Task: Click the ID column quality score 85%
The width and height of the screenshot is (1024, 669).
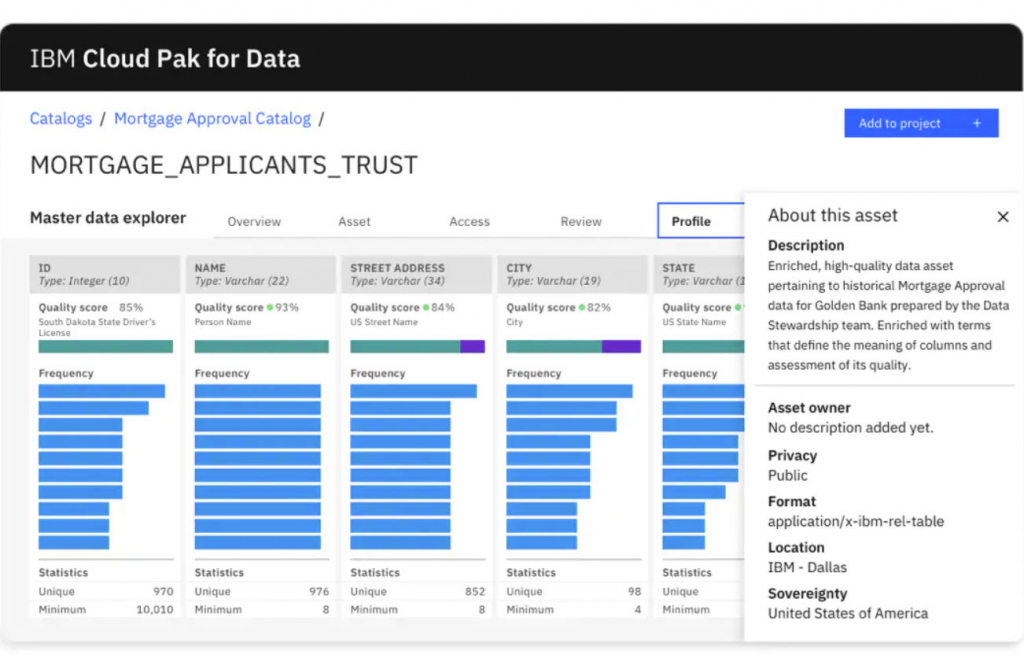Action: 131,307
